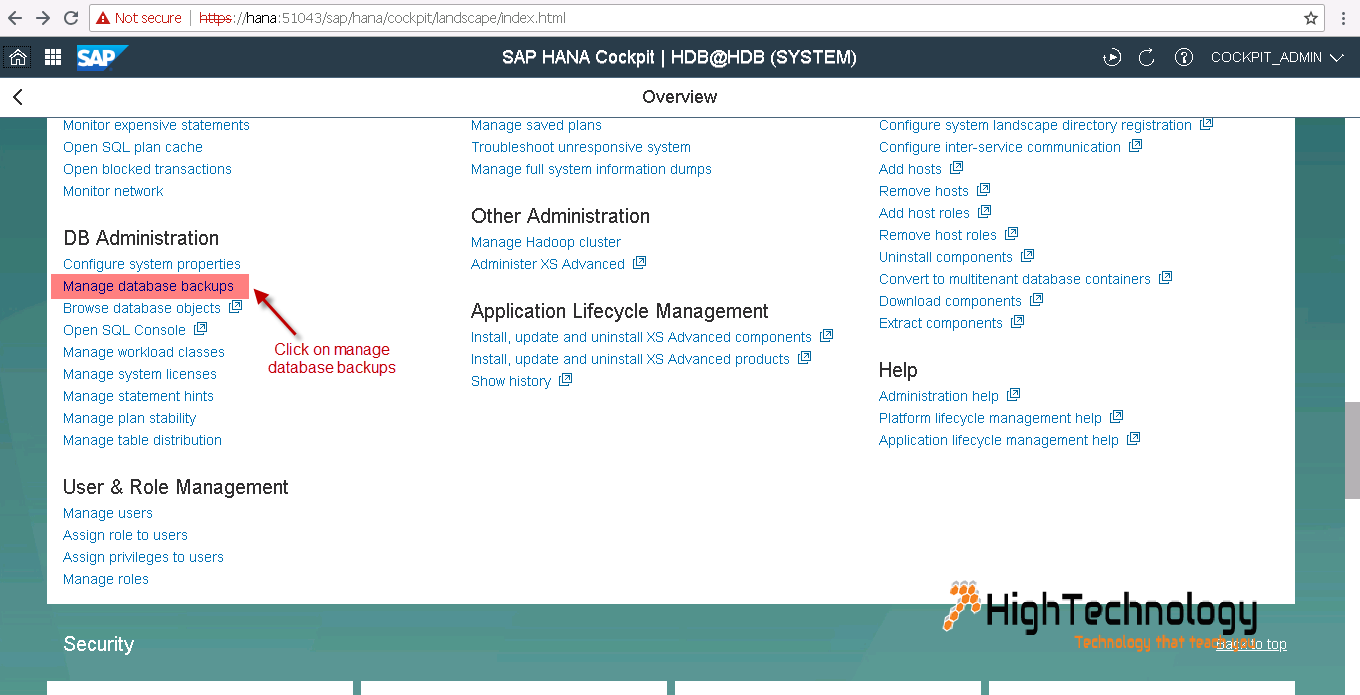Open Monitor expensive statements link
This screenshot has width=1360, height=695.
tap(156, 125)
